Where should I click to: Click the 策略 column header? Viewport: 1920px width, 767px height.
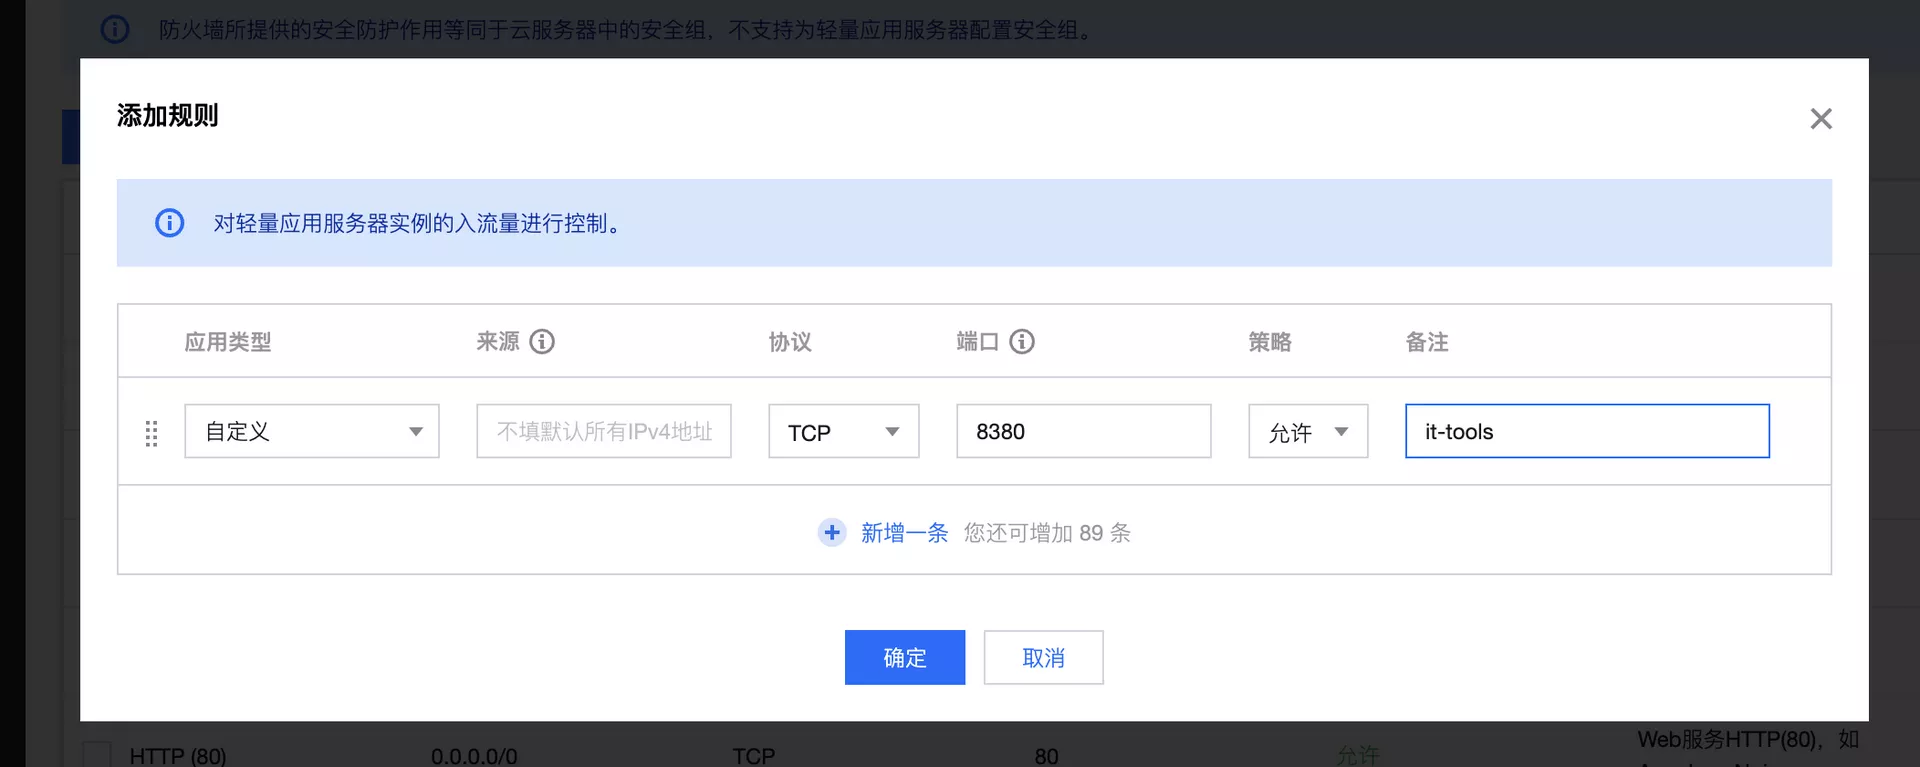coord(1269,342)
